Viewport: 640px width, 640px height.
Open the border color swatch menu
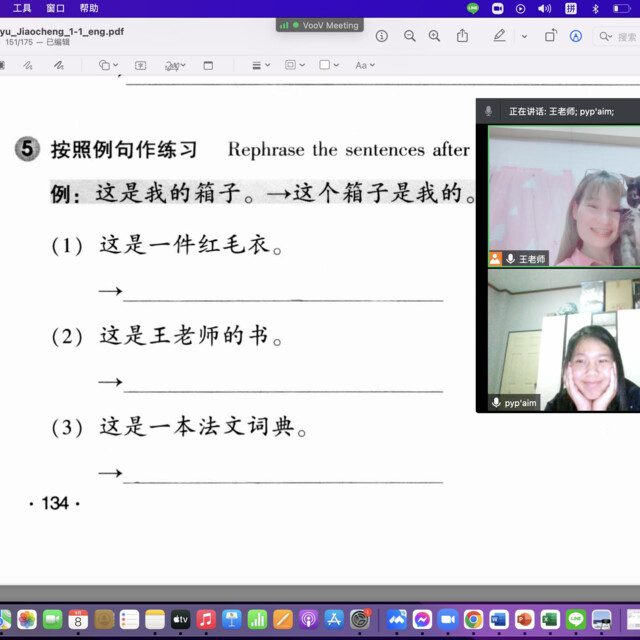coord(293,65)
